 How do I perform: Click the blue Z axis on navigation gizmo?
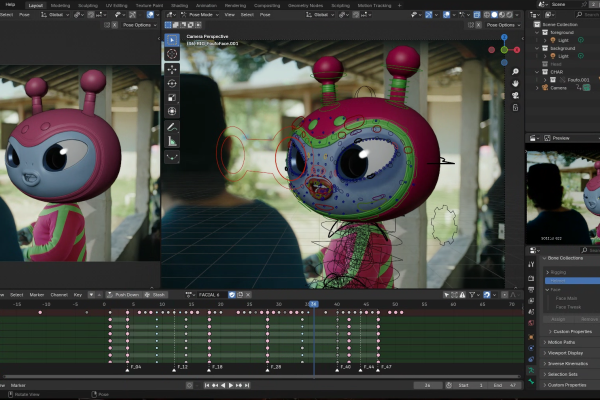coord(504,37)
